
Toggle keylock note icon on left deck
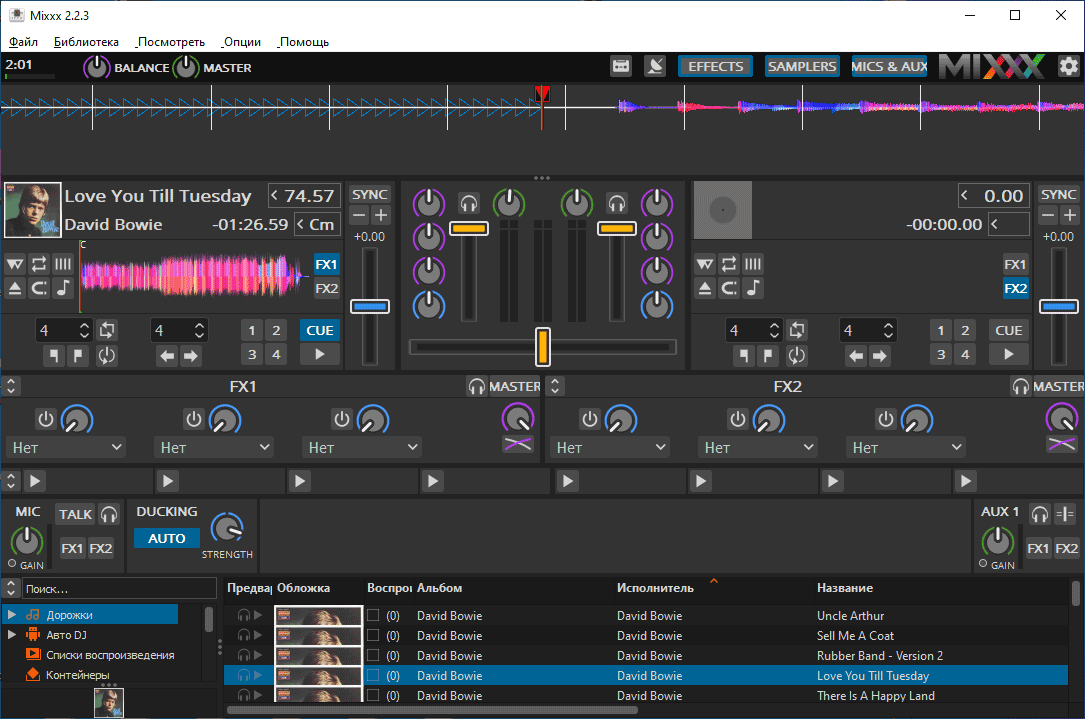[63, 288]
